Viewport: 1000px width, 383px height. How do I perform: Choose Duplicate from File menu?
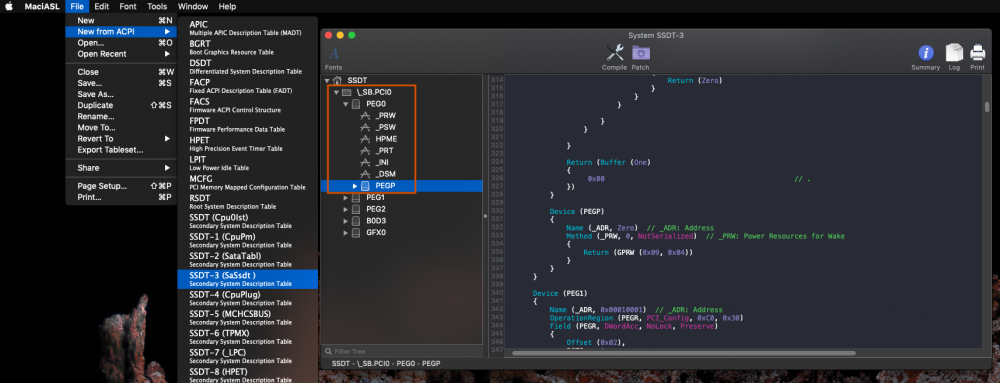121,105
